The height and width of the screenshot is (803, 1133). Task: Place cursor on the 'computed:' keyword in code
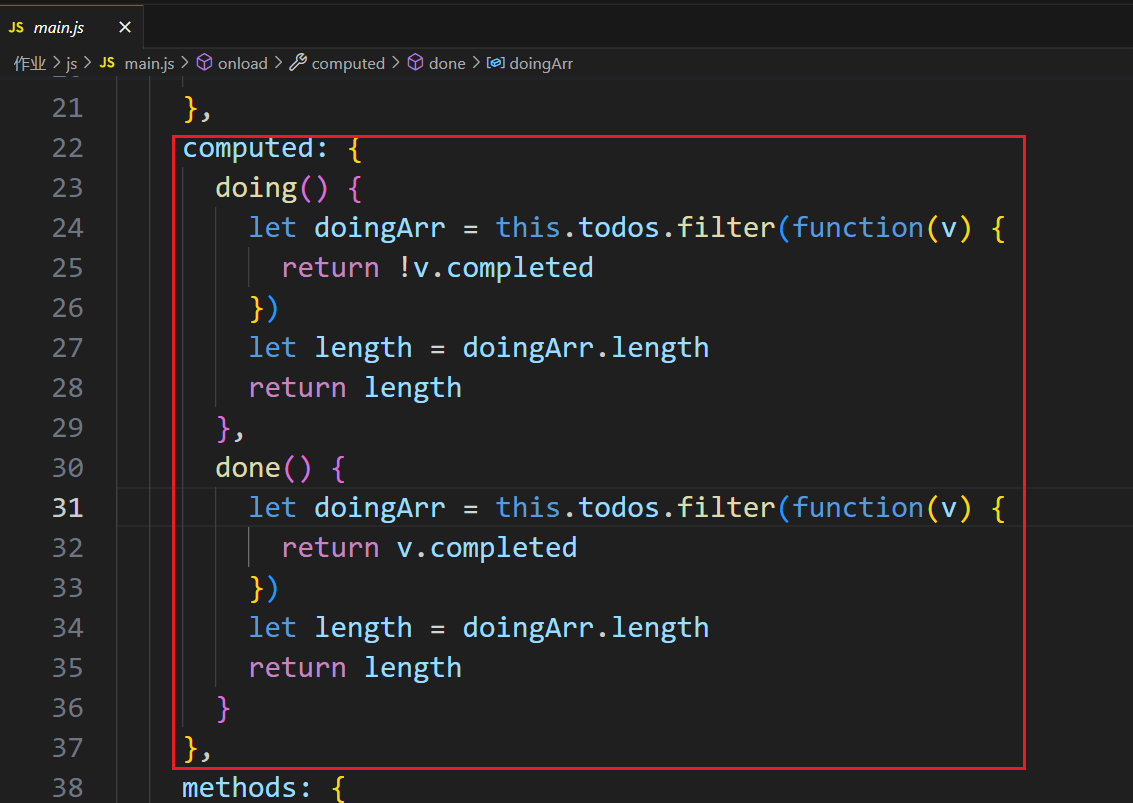[x=255, y=149]
